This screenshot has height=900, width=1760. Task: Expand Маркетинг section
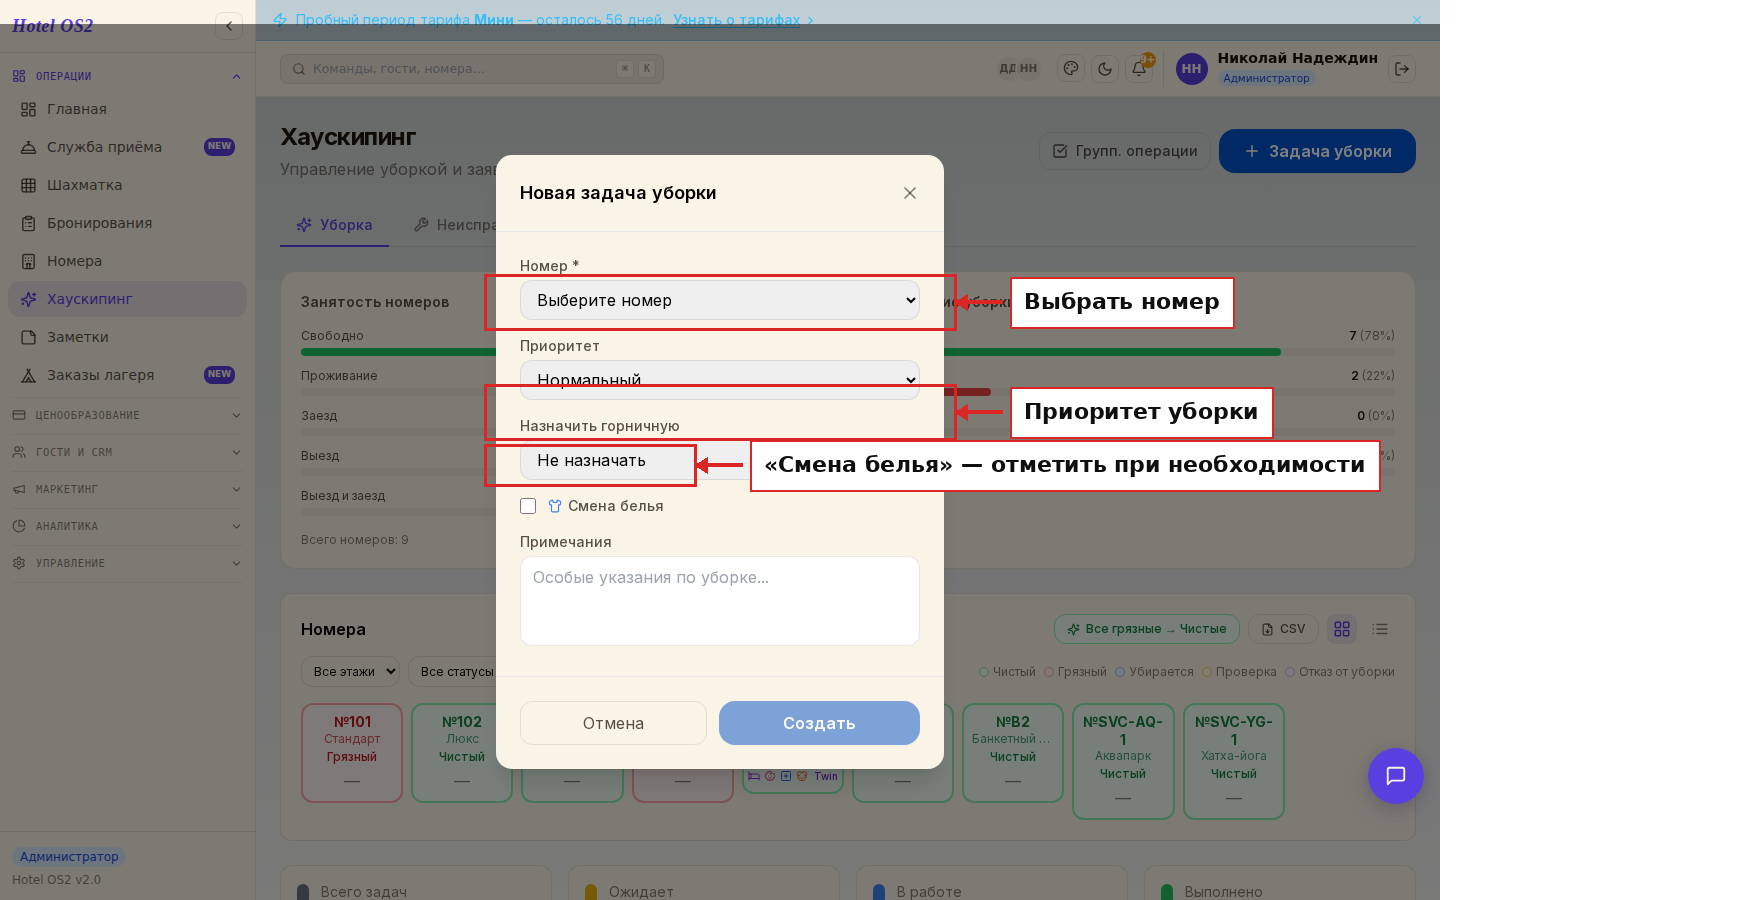point(127,489)
